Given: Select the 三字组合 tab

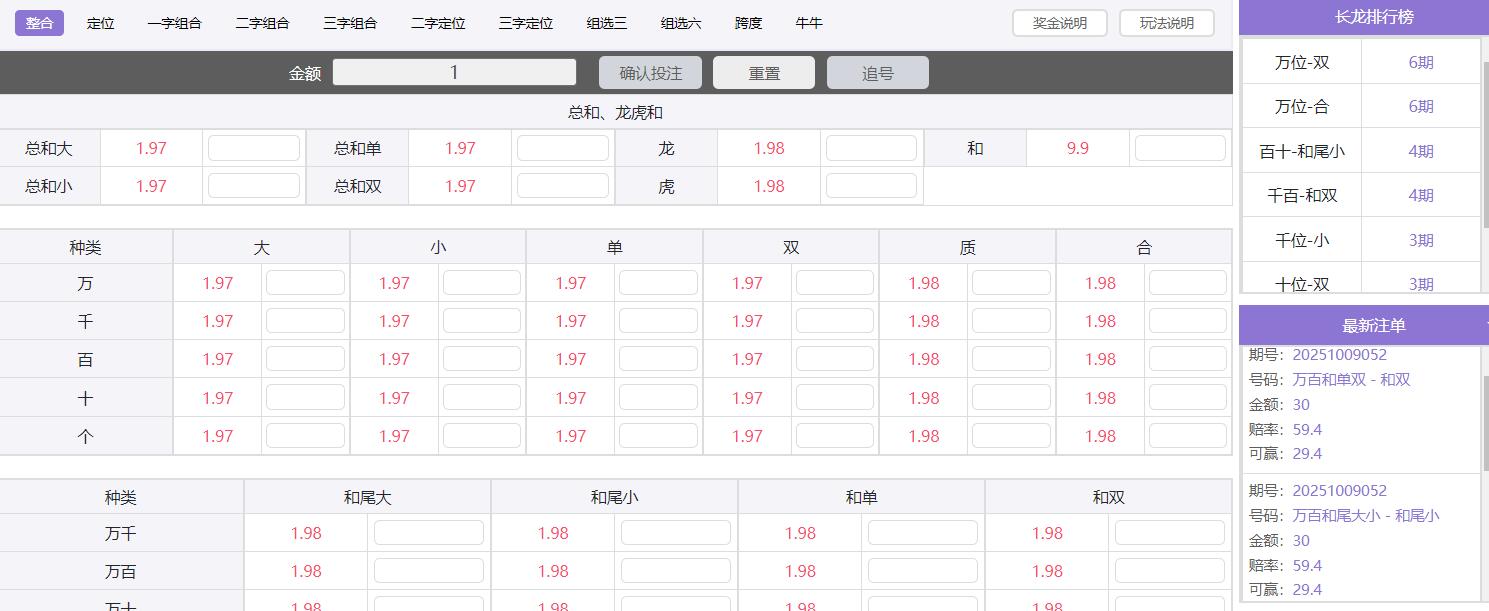Looking at the screenshot, I should tap(350, 23).
